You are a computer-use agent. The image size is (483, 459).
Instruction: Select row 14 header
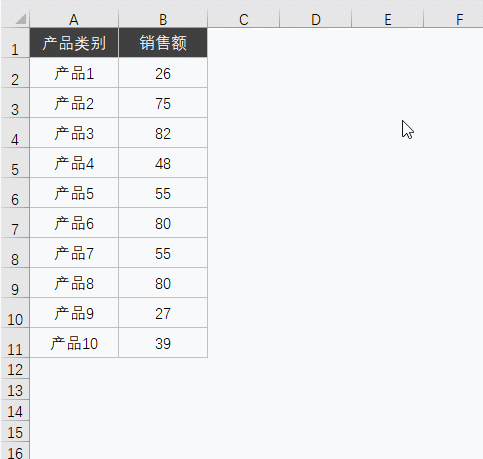point(15,411)
